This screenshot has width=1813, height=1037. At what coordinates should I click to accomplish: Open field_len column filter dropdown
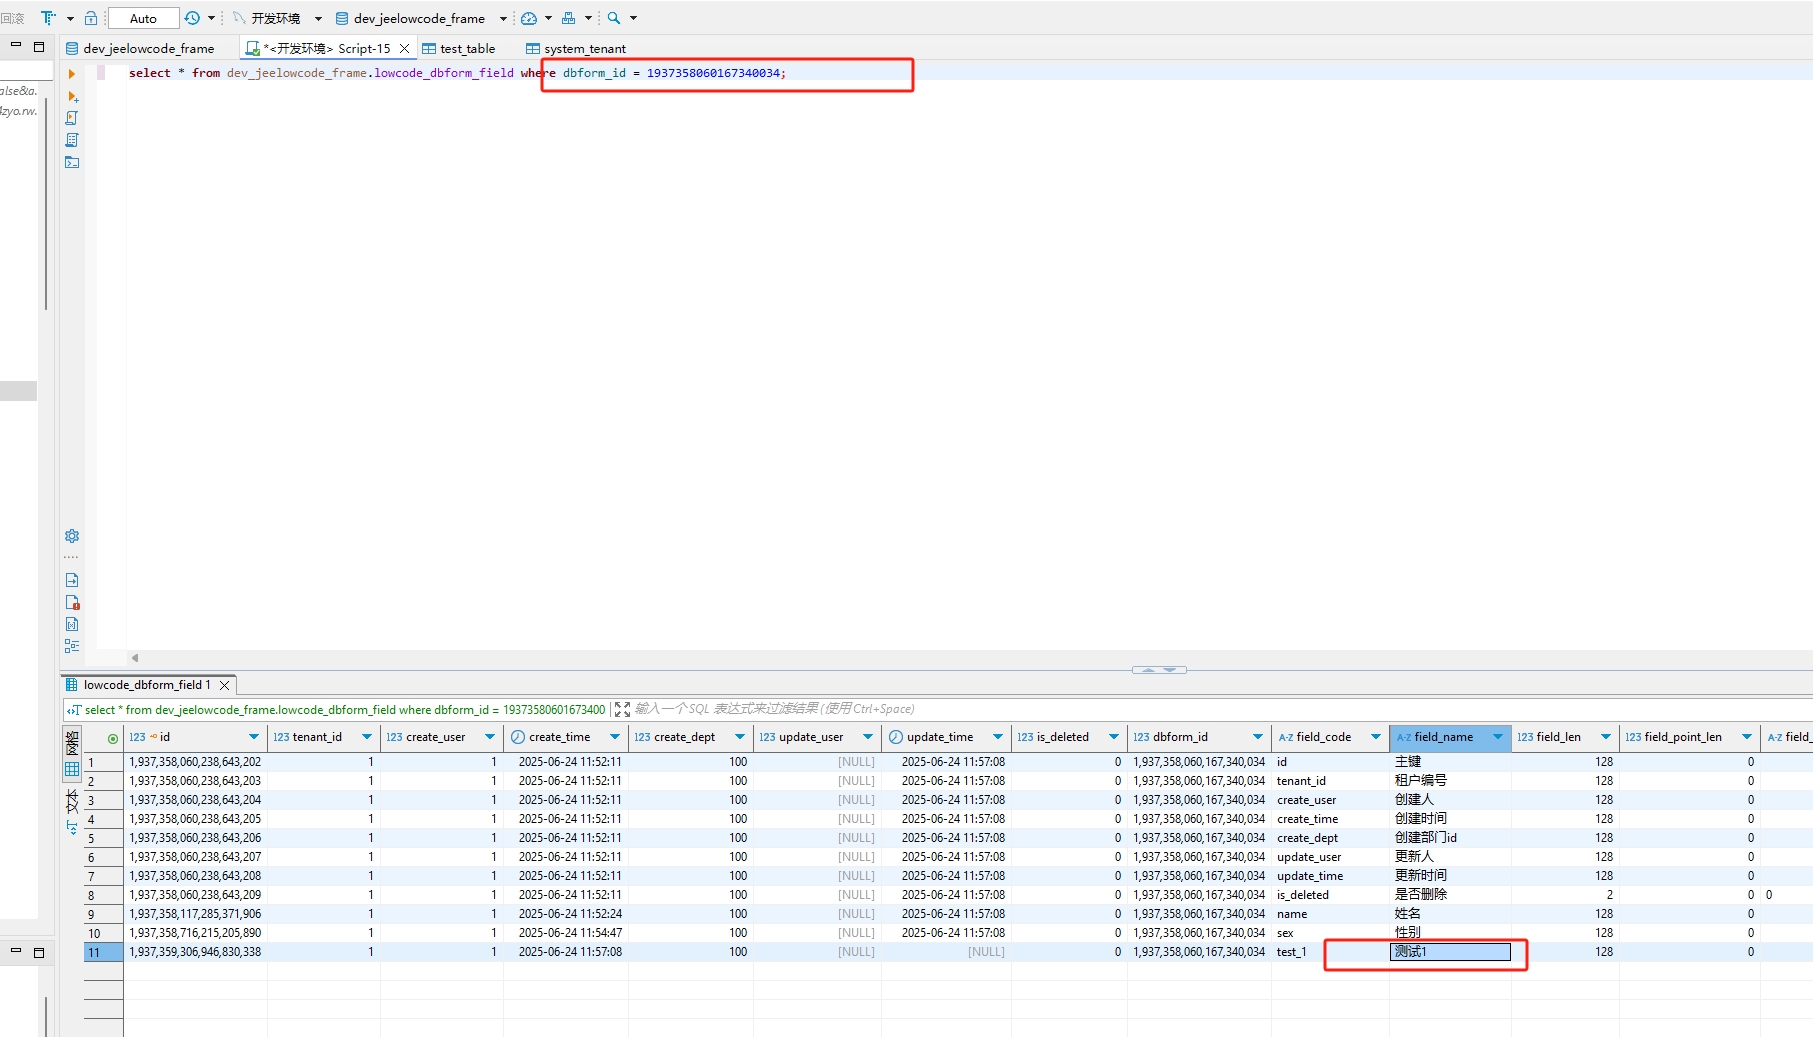(1606, 737)
